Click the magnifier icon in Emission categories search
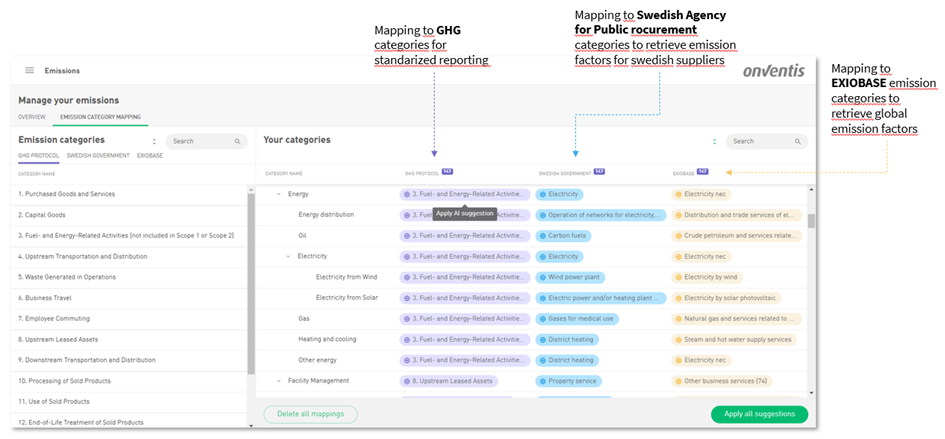The width and height of the screenshot is (945, 439). click(x=237, y=142)
